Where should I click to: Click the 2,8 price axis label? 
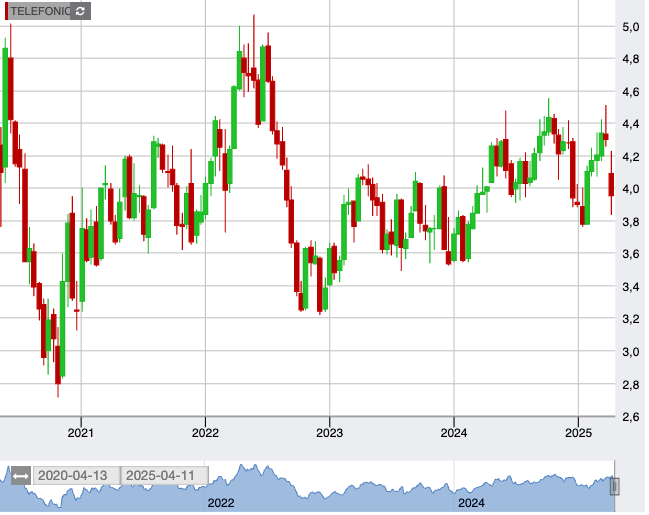click(x=631, y=385)
